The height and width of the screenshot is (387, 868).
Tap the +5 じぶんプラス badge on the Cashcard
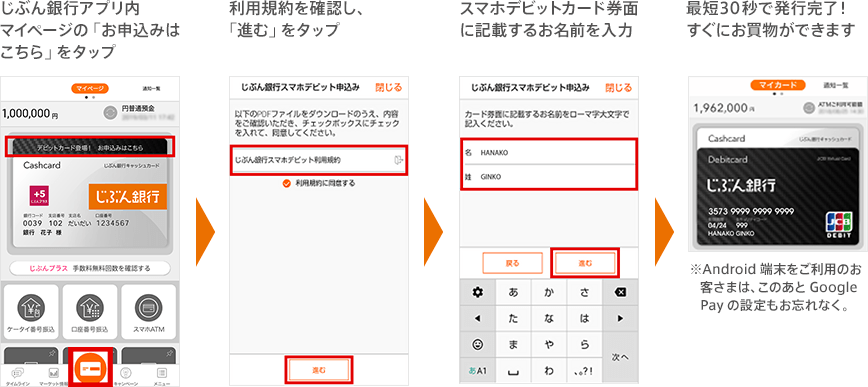(x=39, y=196)
